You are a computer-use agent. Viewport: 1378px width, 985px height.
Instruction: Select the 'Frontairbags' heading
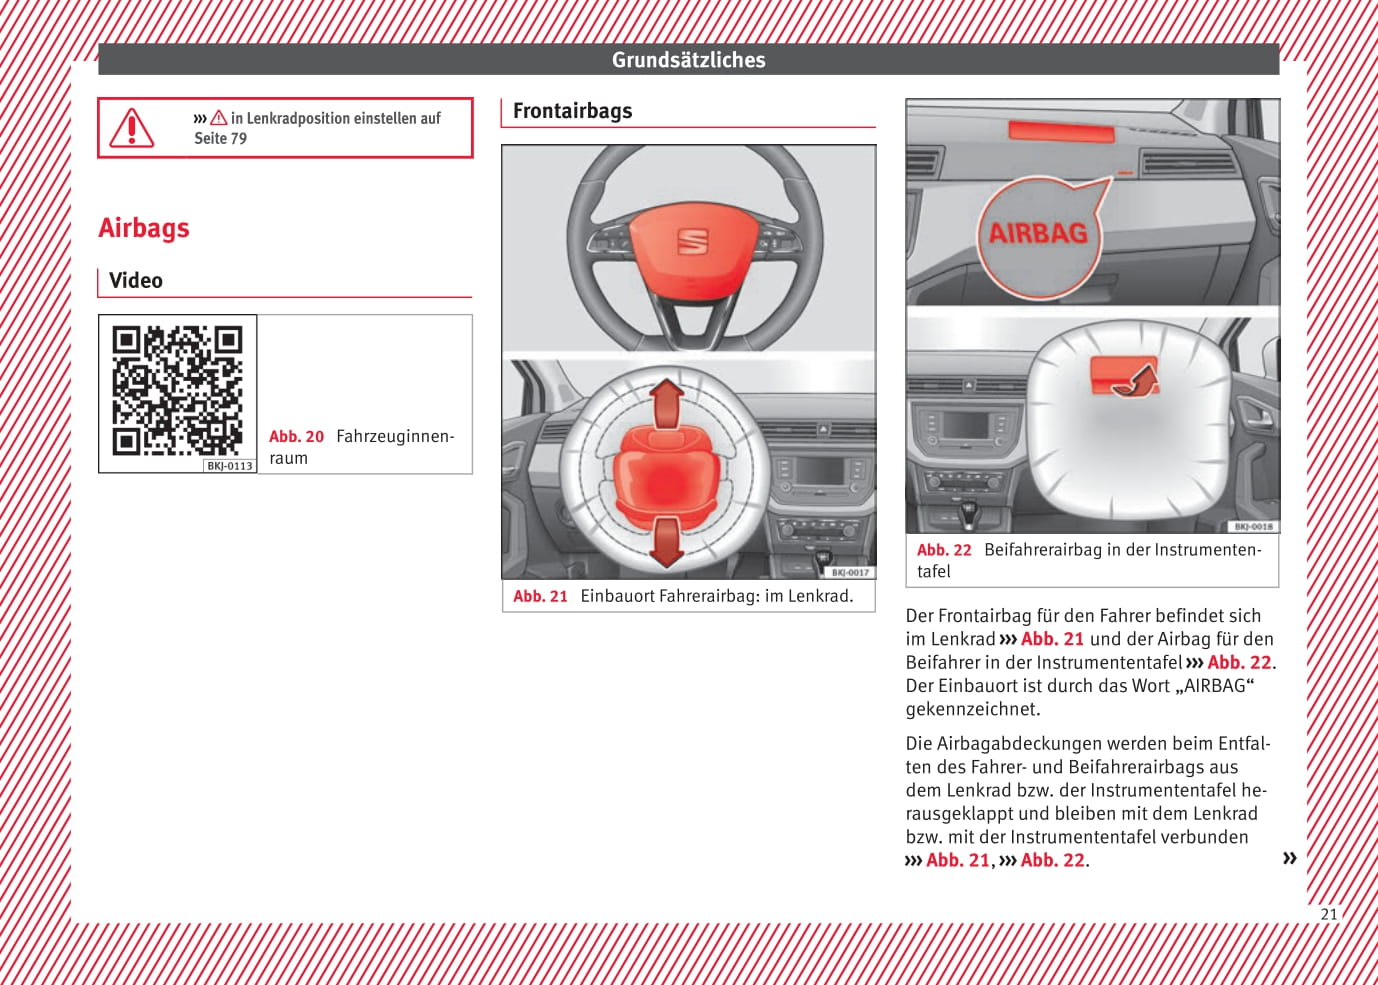(x=572, y=111)
